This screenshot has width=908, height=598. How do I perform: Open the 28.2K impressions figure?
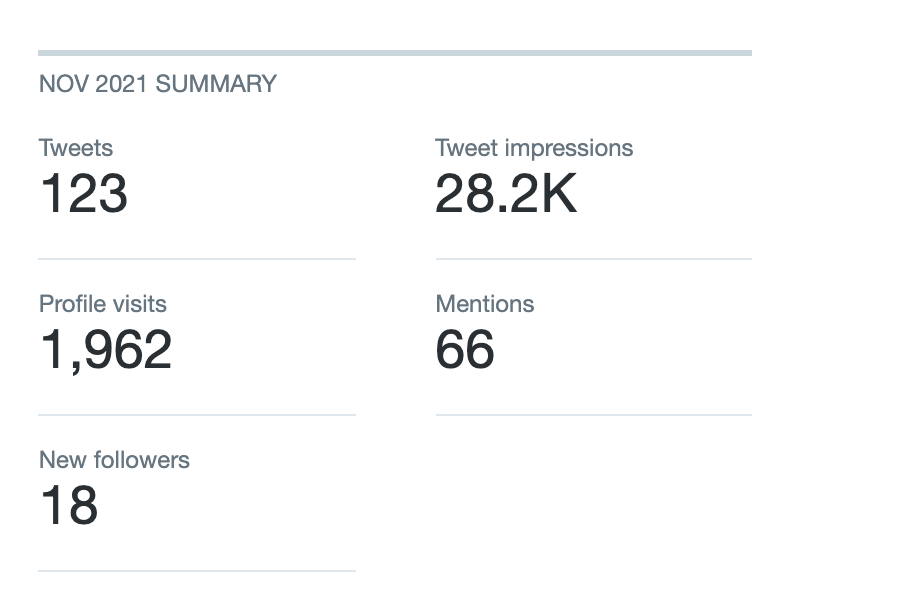coord(506,193)
